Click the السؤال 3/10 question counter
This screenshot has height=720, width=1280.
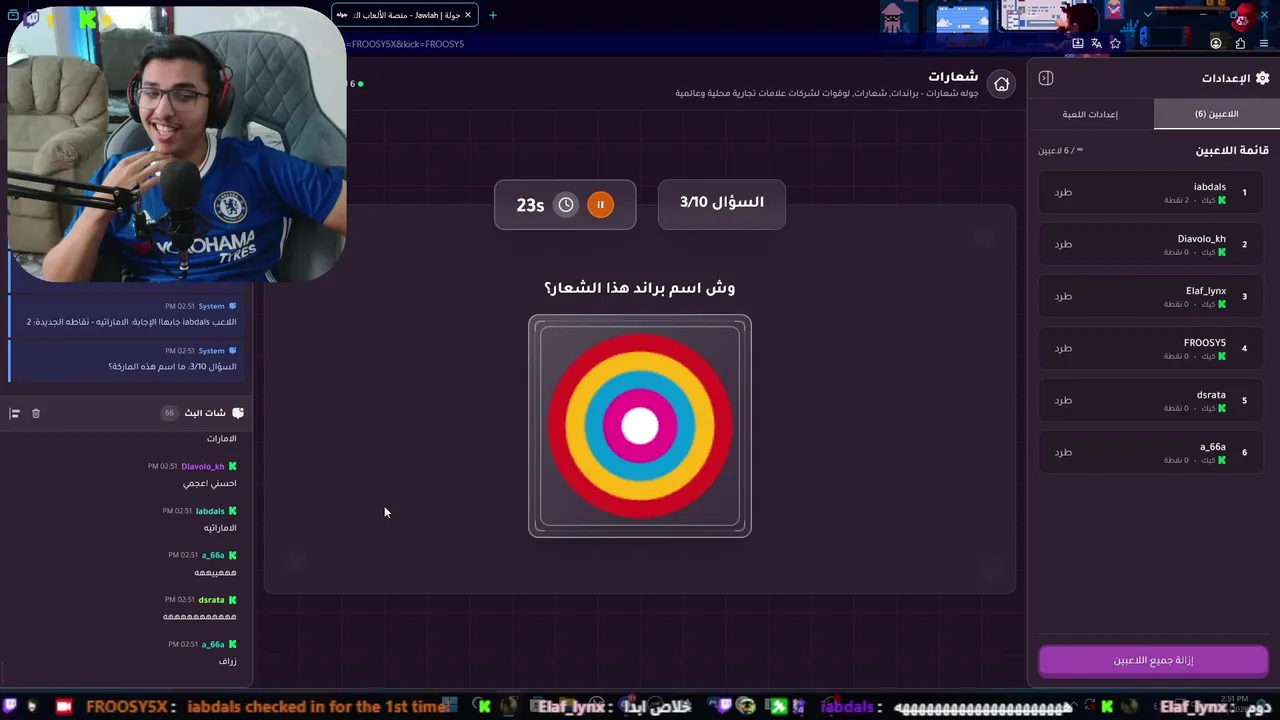[x=722, y=203]
